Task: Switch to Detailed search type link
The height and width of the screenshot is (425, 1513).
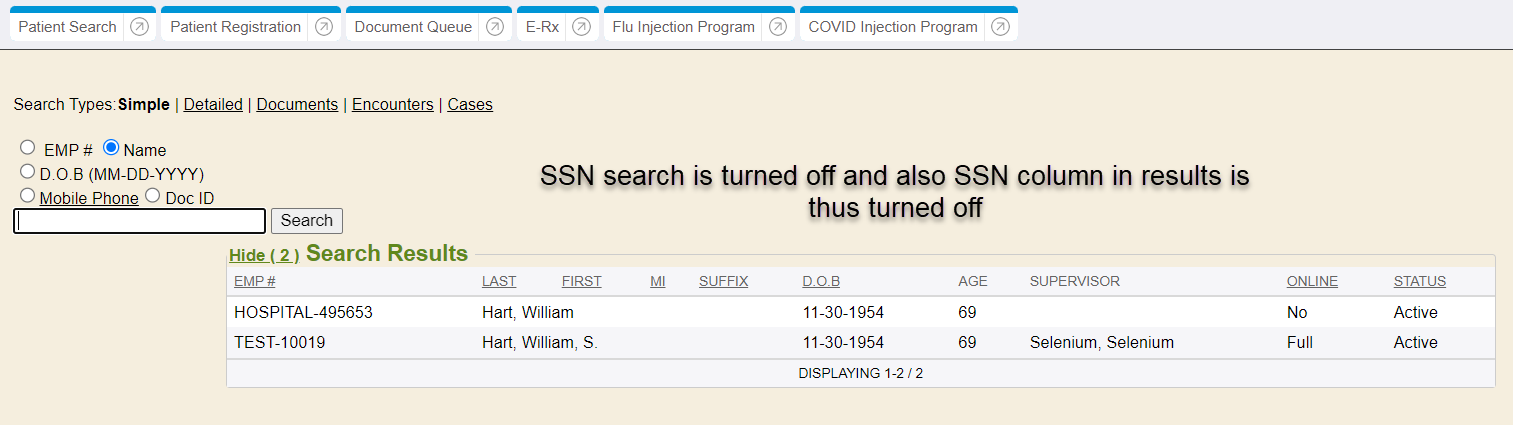Action: [213, 104]
